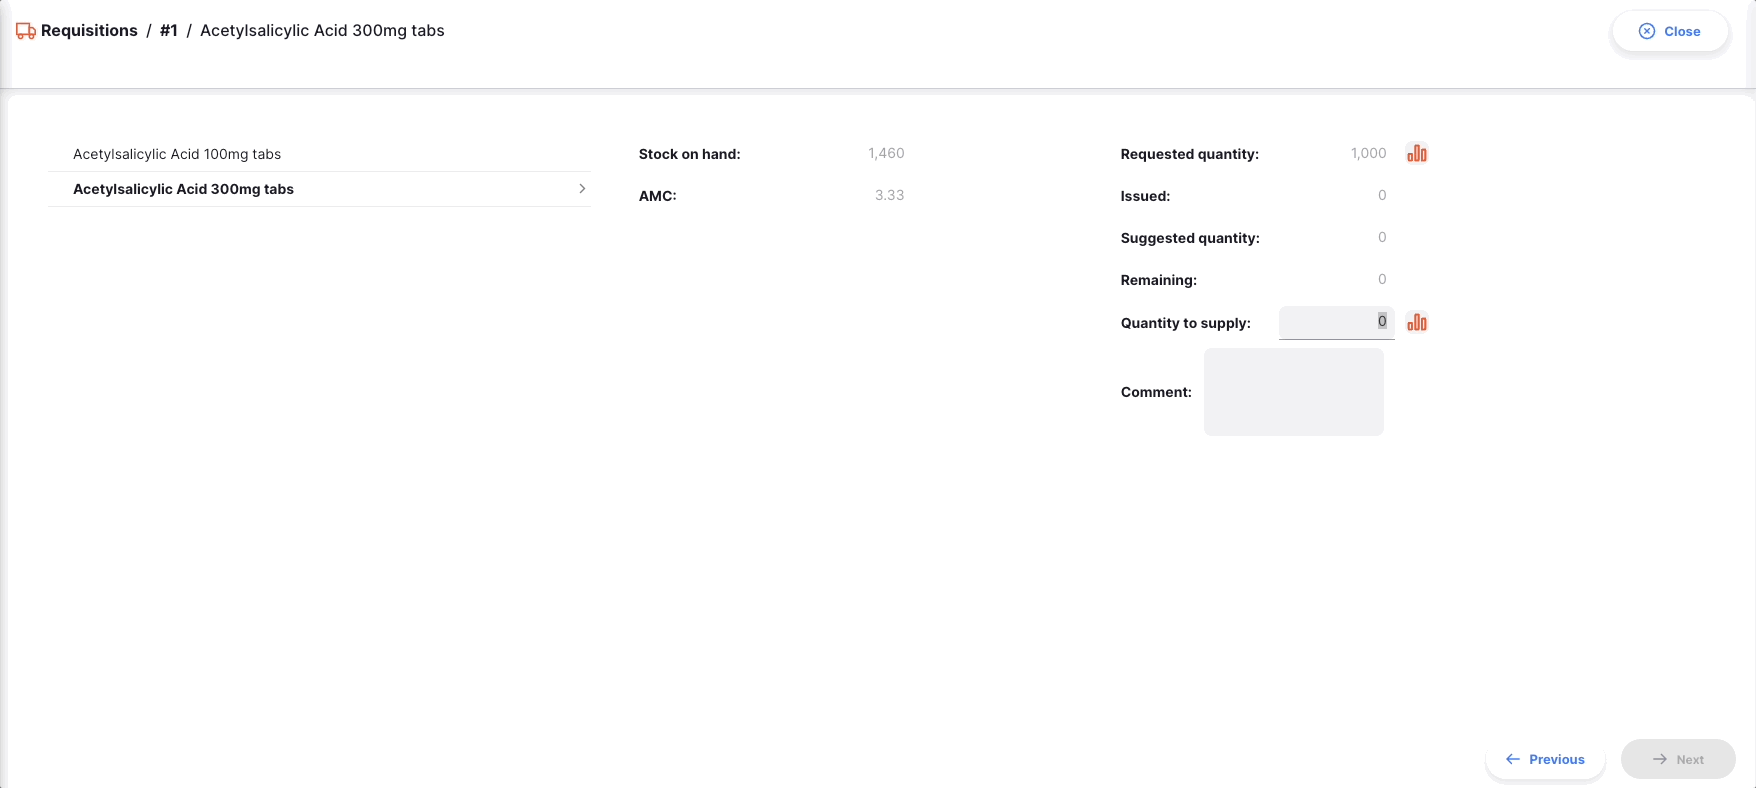Open requisition #1 breadcrumb

click(169, 31)
